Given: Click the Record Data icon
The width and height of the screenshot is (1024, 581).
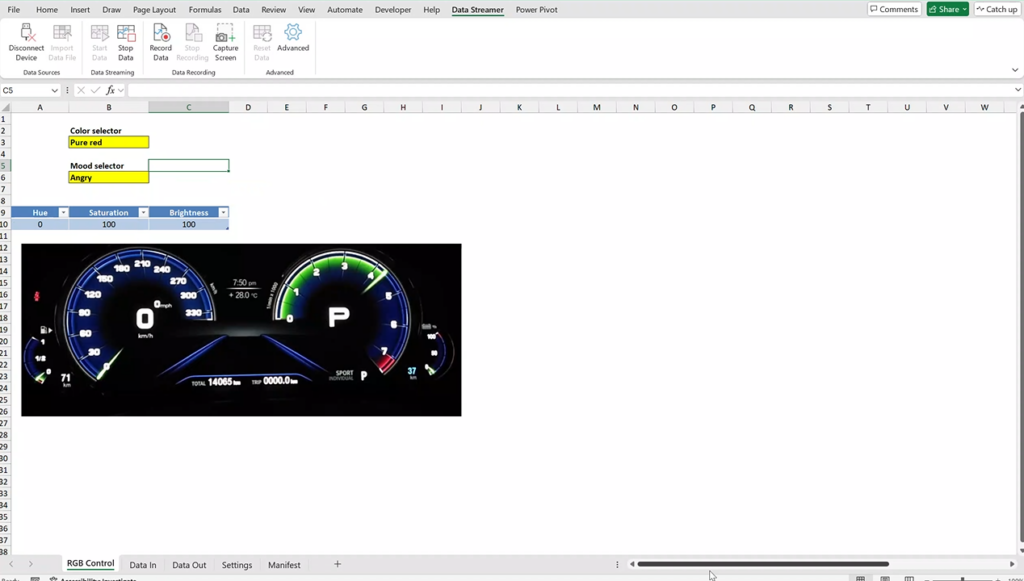Looking at the screenshot, I should (161, 35).
